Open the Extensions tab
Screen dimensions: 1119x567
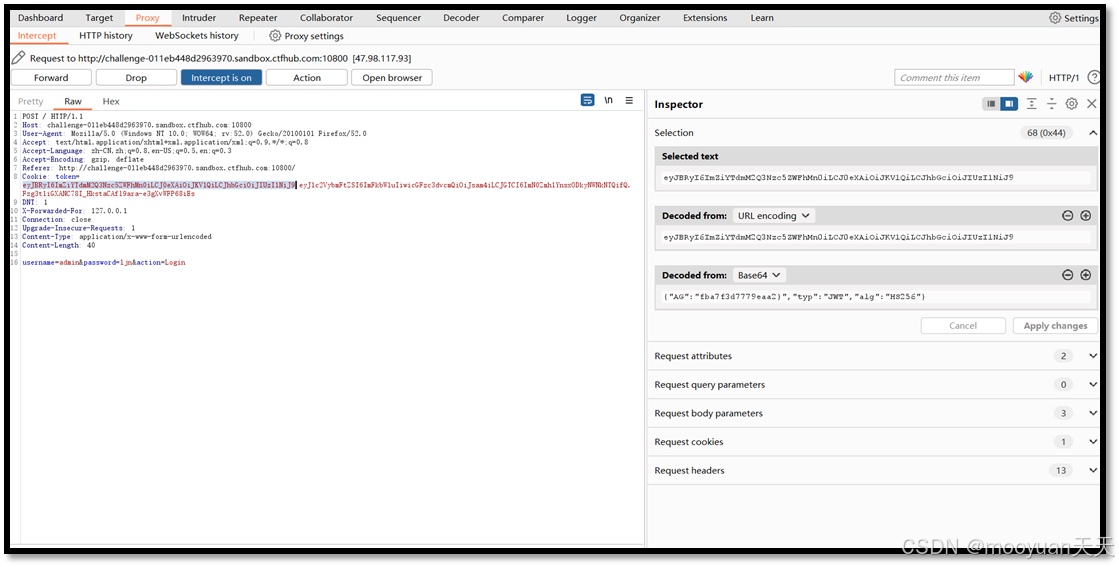pyautogui.click(x=705, y=18)
